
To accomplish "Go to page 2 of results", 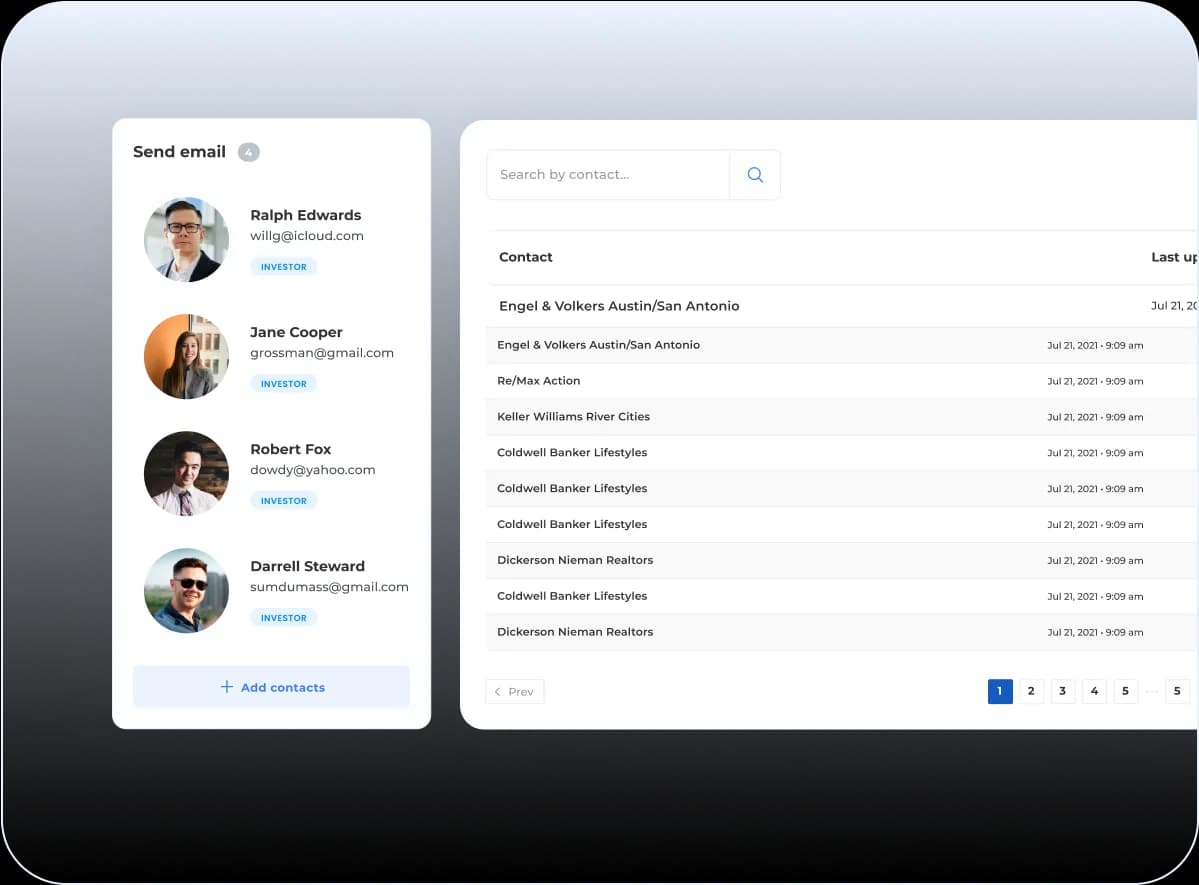I will [x=1031, y=691].
